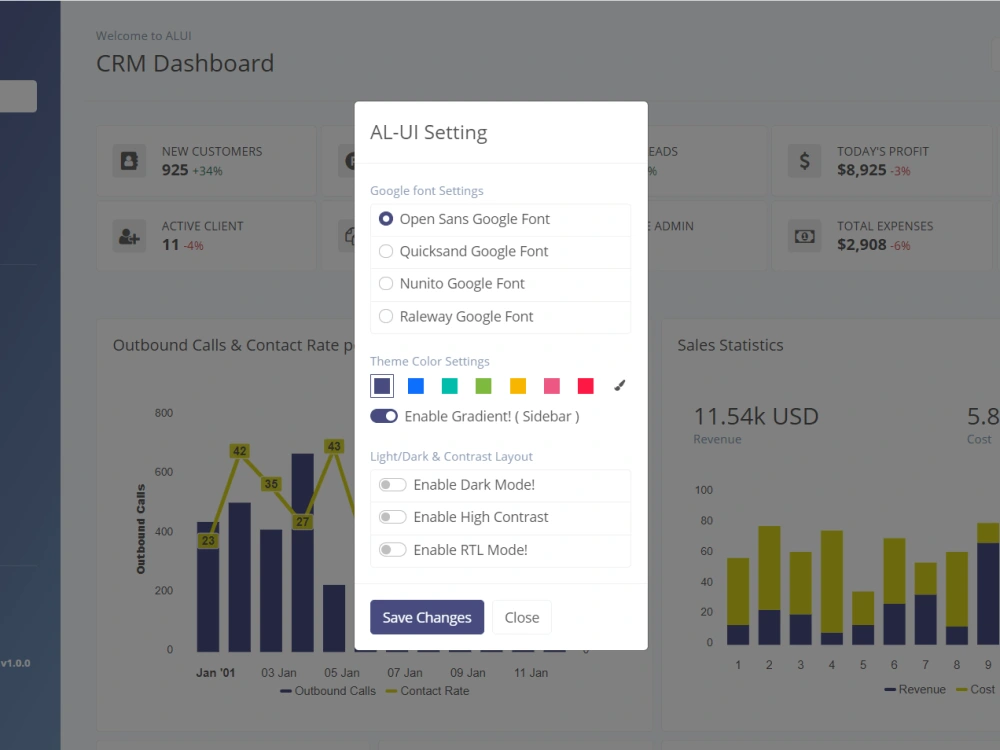The height and width of the screenshot is (750, 1000).
Task: Enable Dark Mode switch
Action: 392,485
